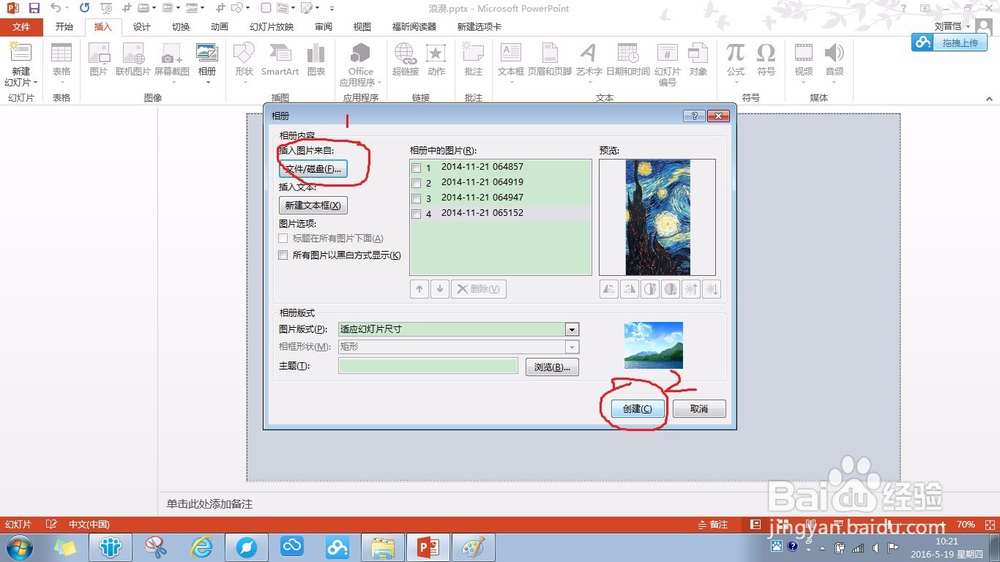Click the Cancel (取消) button

(x=699, y=408)
